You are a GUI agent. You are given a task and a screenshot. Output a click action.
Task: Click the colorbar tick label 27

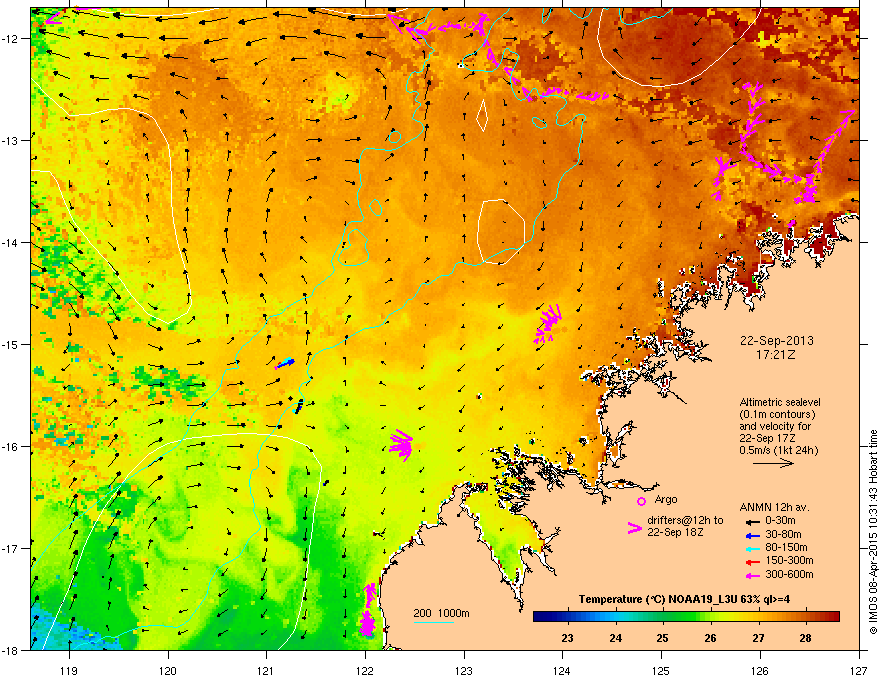(x=758, y=638)
